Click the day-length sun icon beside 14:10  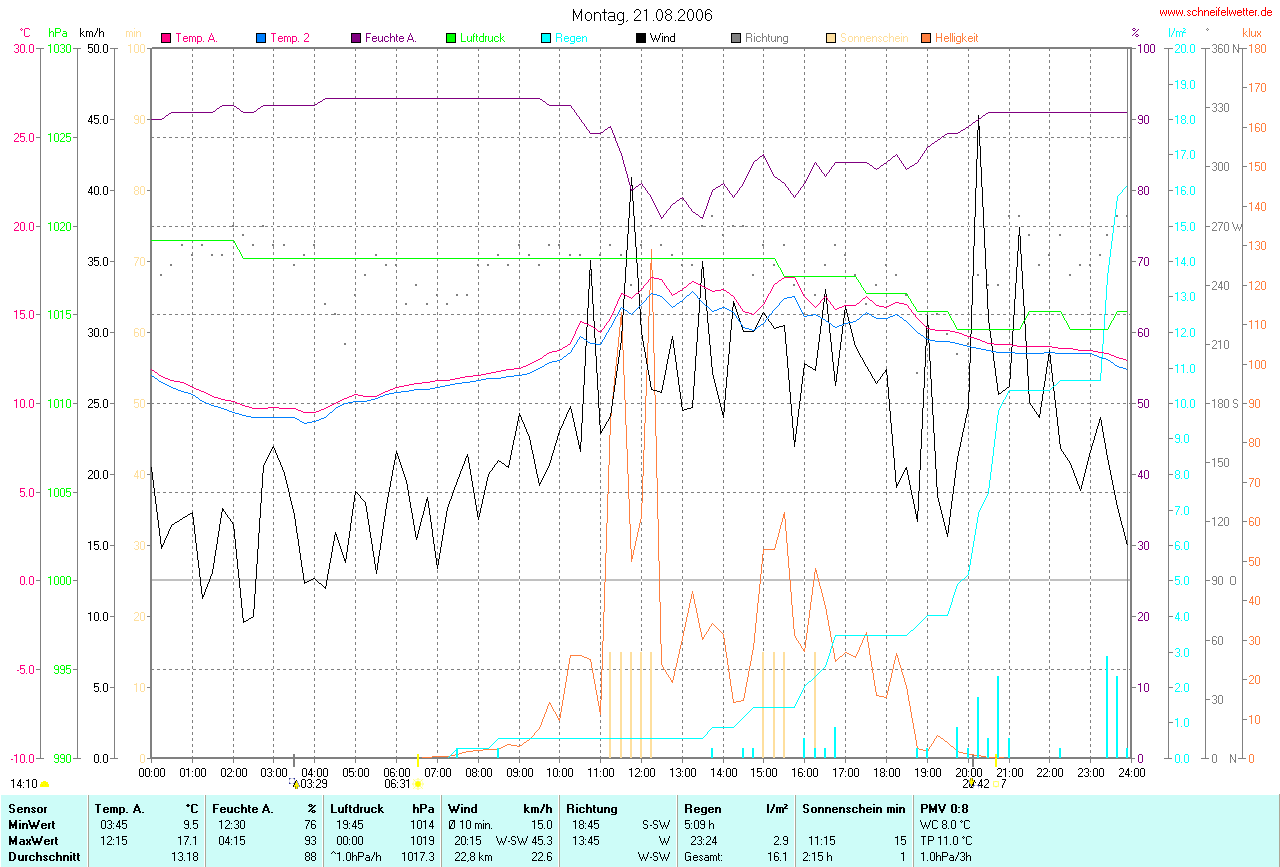[44, 785]
